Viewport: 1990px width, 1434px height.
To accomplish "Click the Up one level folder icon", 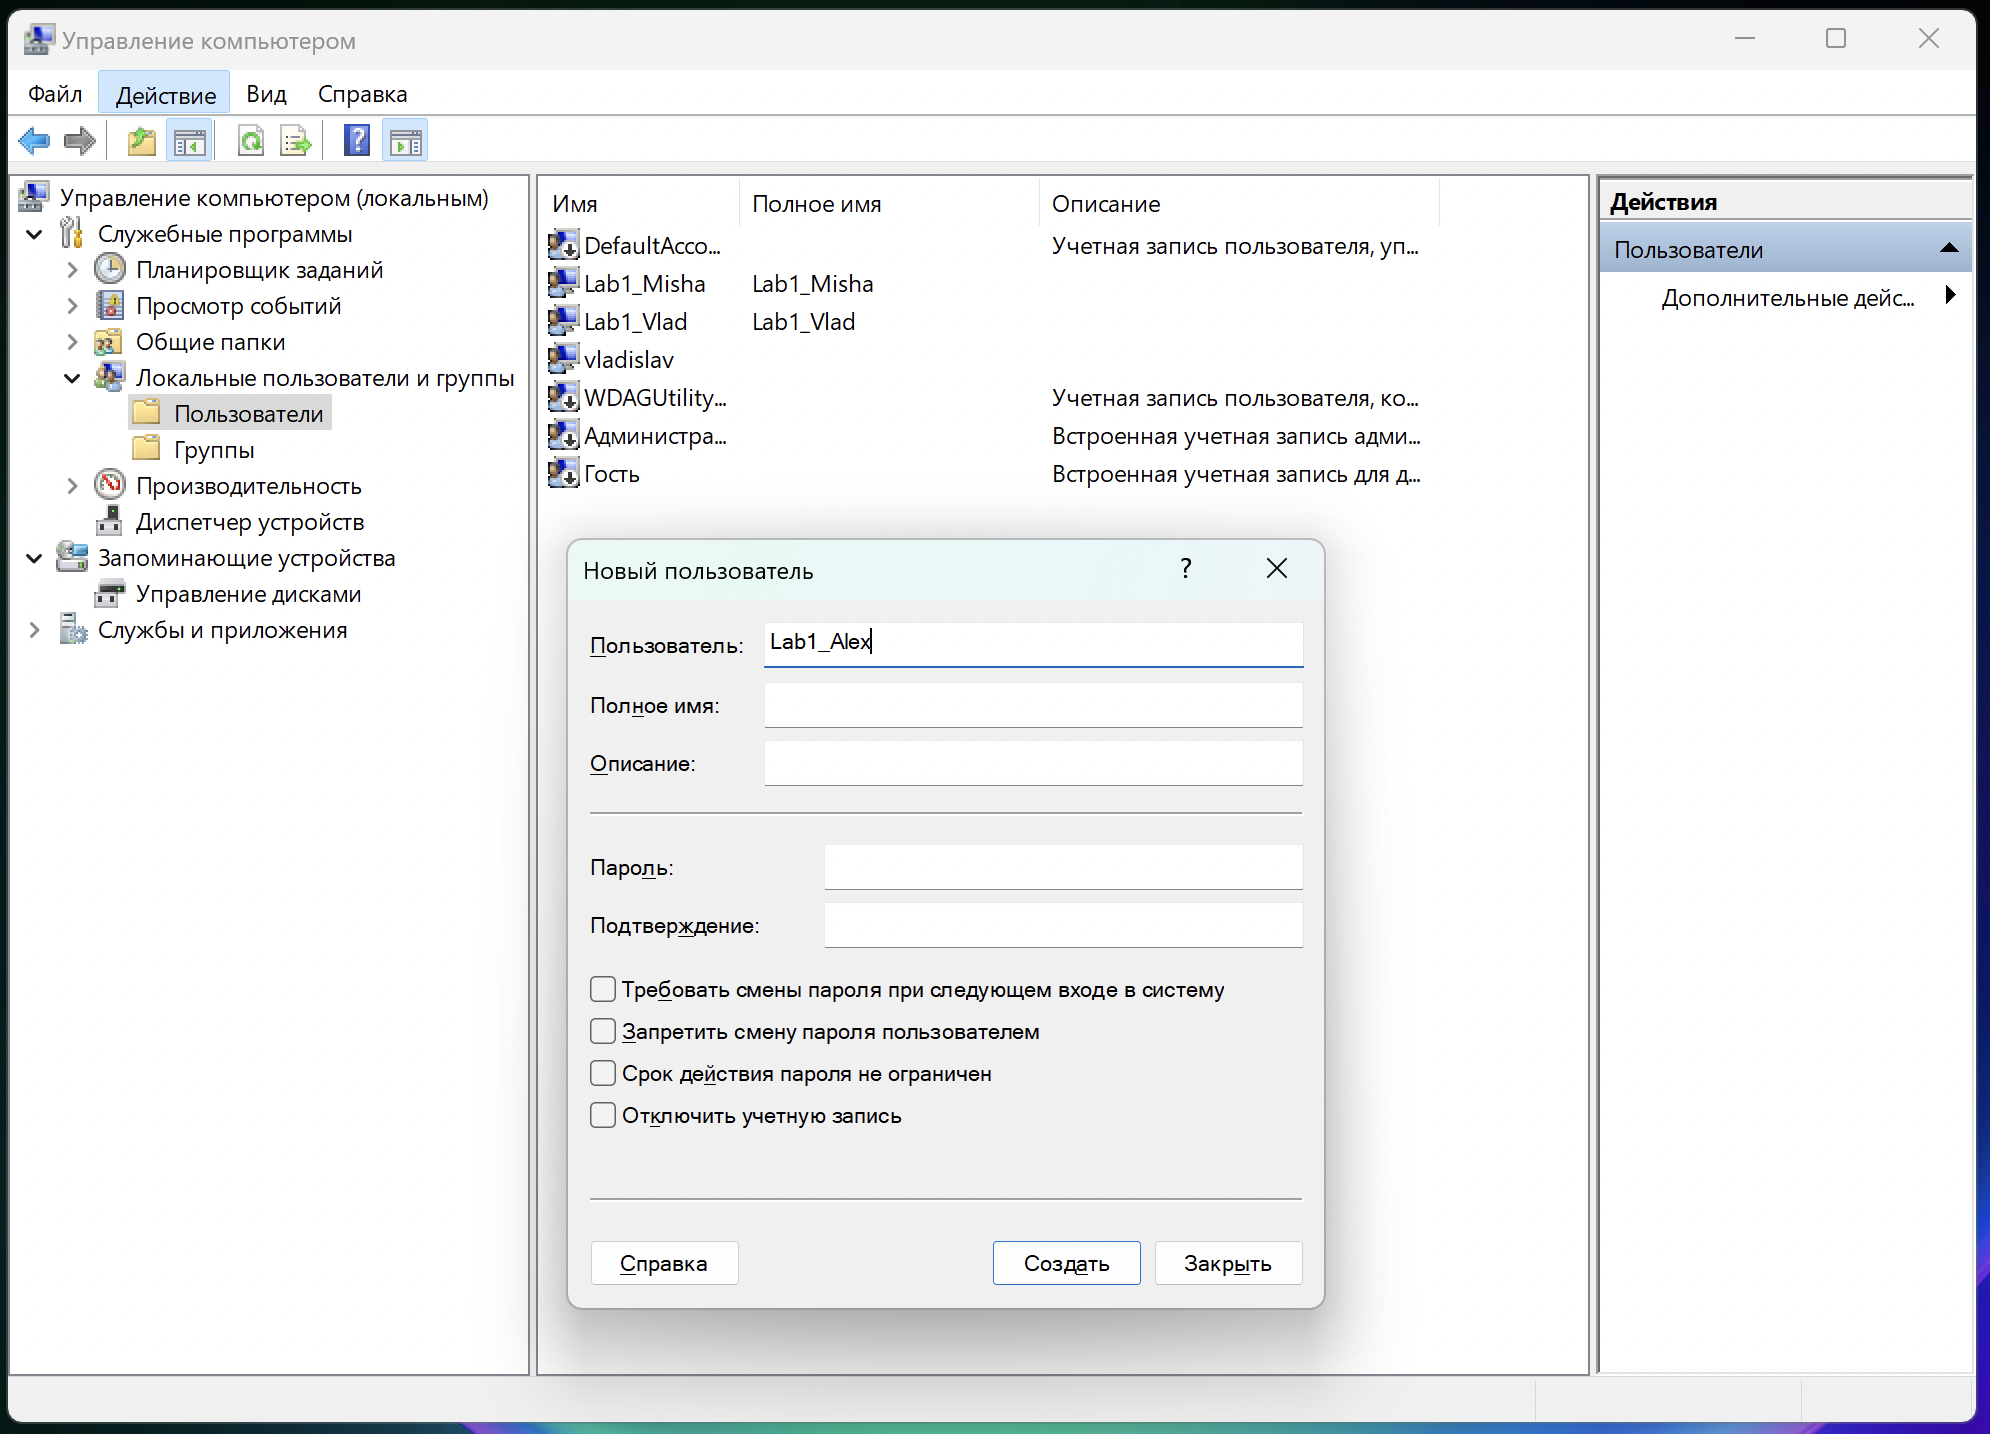I will click(142, 141).
